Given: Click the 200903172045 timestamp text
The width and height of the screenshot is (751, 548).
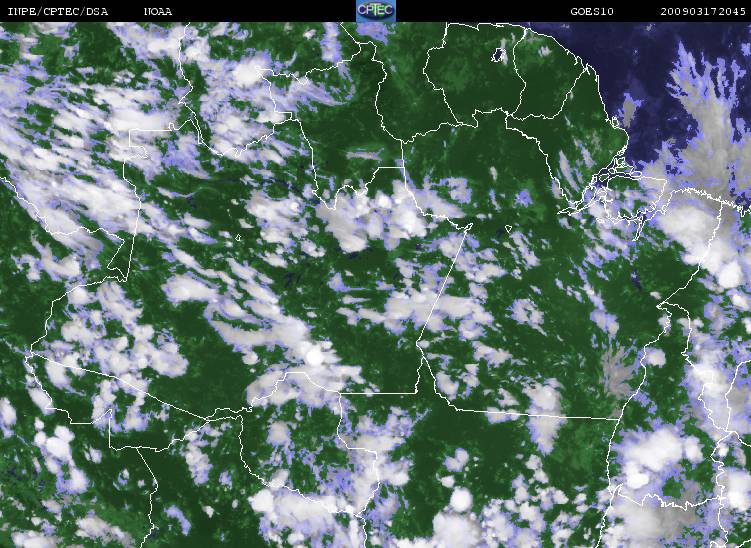Looking at the screenshot, I should 703,11.
